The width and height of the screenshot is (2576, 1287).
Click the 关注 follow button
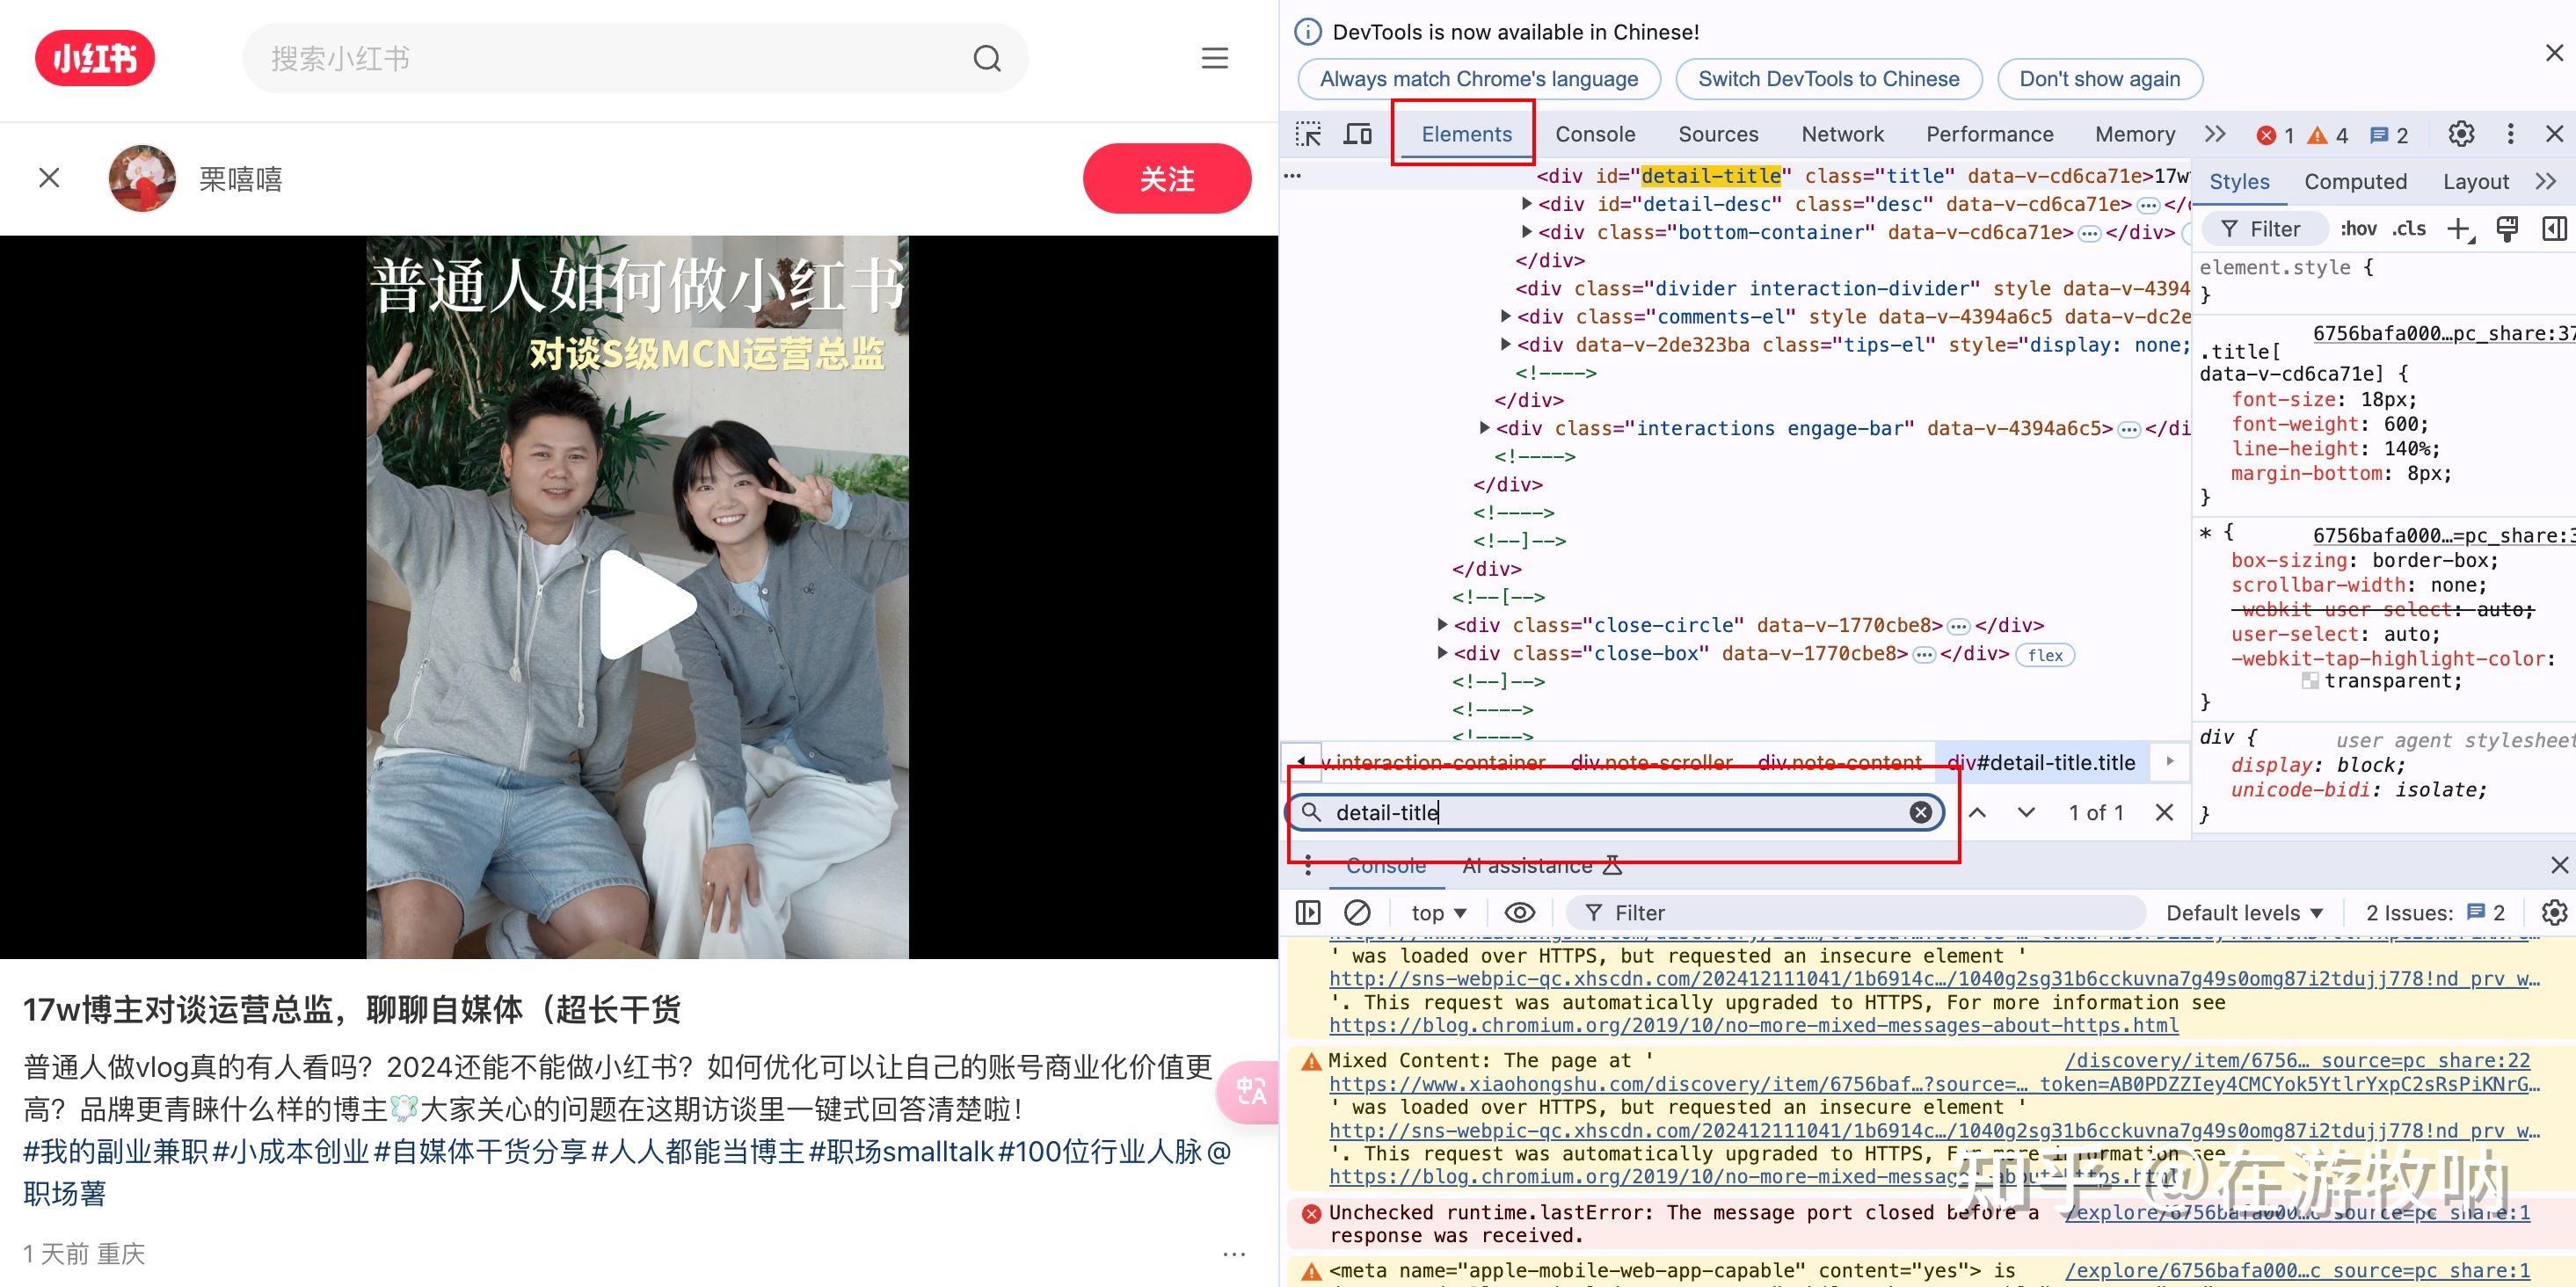[x=1168, y=178]
